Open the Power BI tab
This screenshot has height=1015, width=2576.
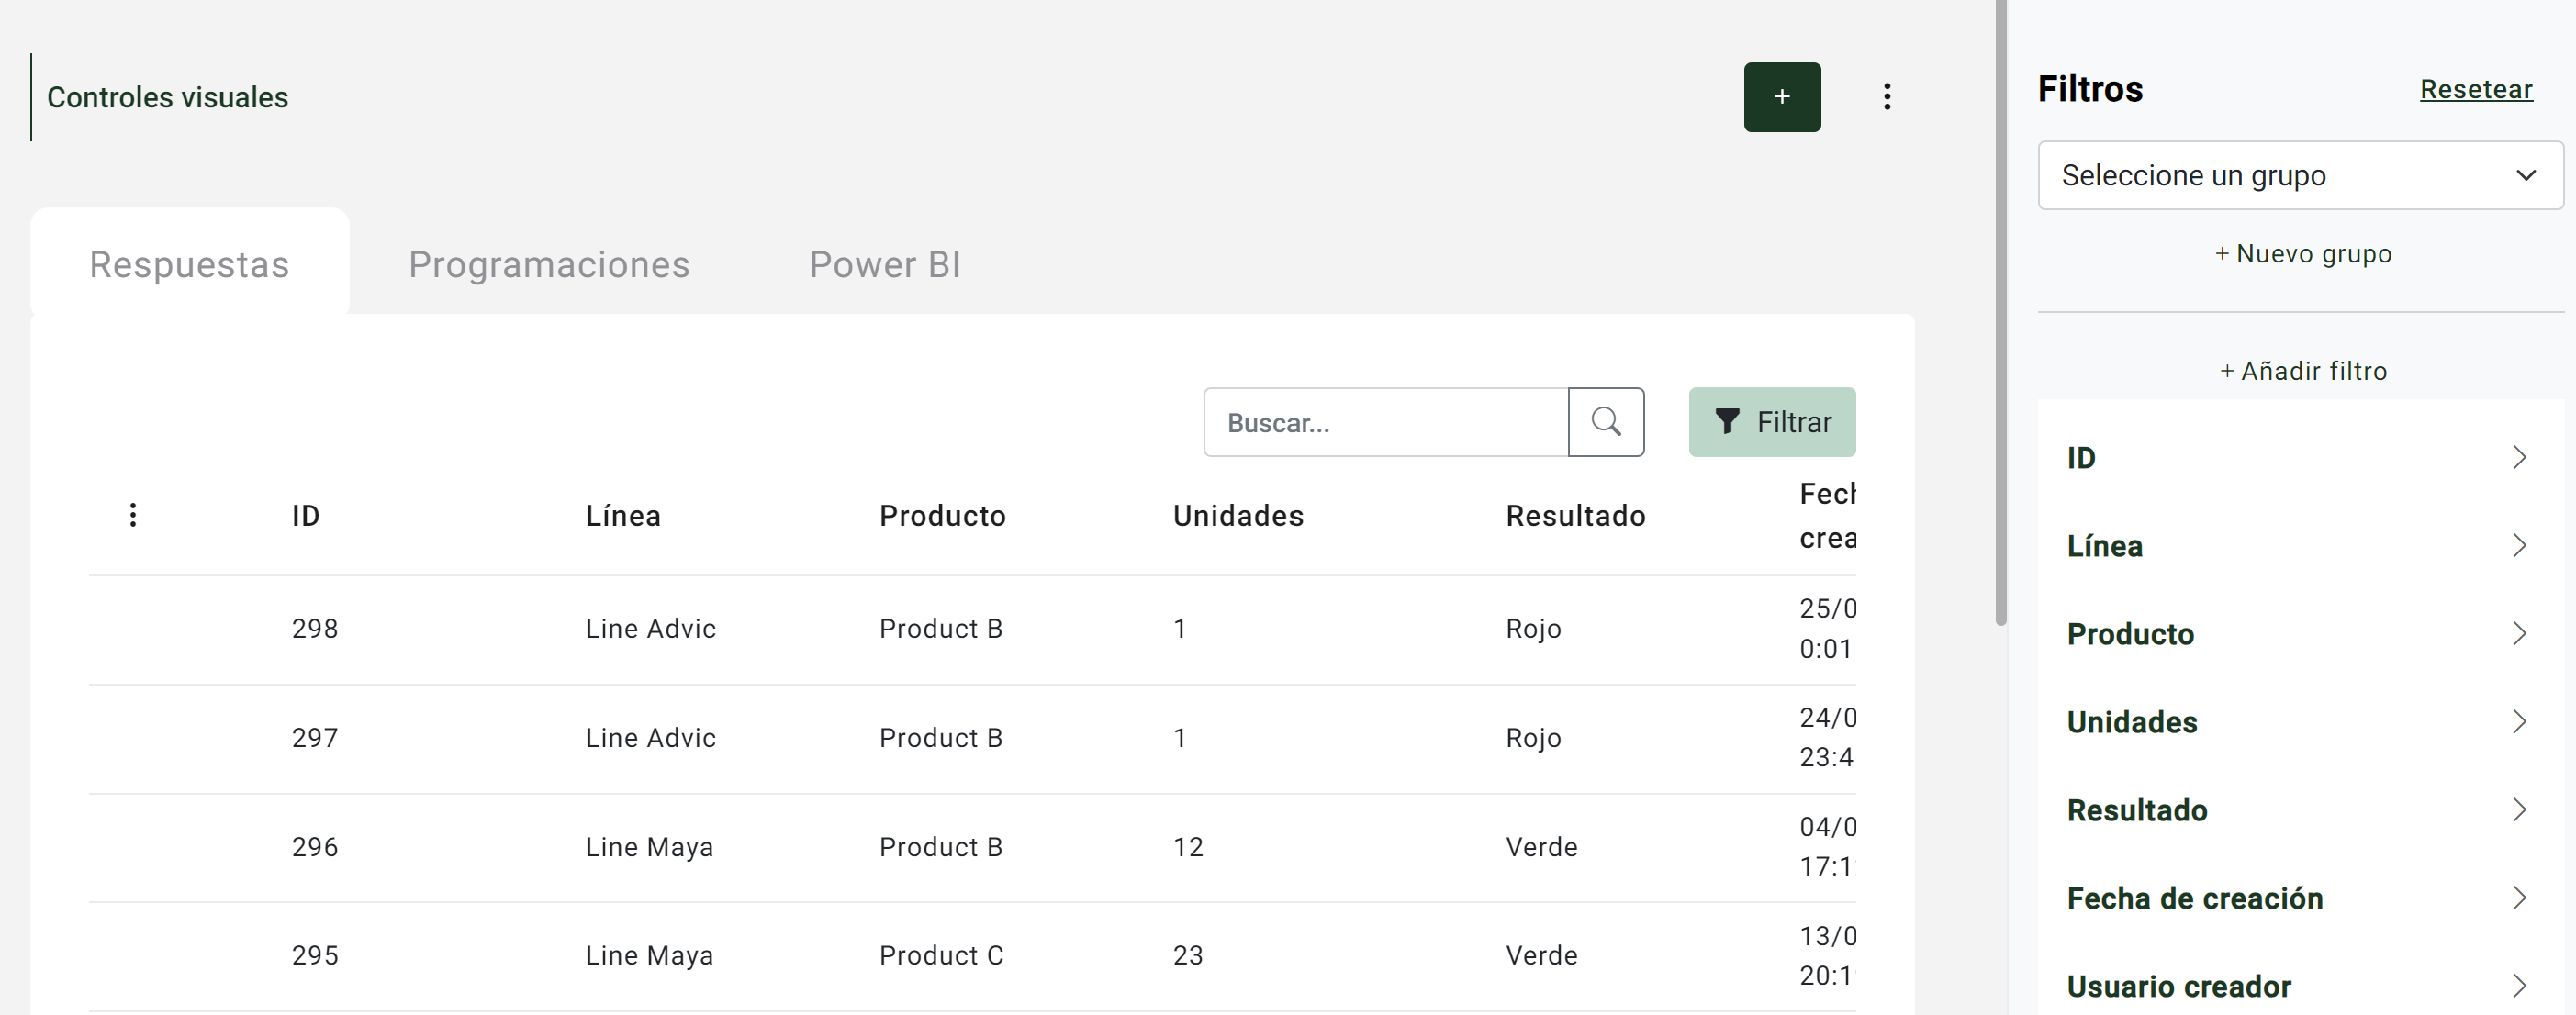tap(885, 264)
